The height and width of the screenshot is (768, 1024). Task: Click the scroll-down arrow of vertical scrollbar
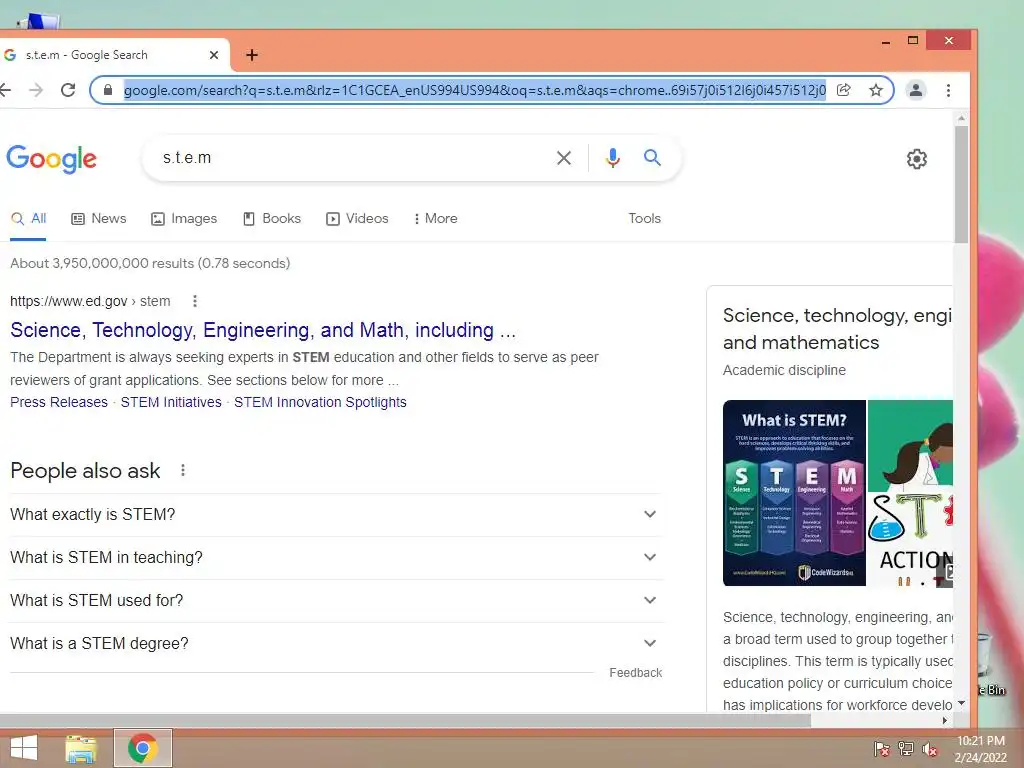(x=961, y=703)
